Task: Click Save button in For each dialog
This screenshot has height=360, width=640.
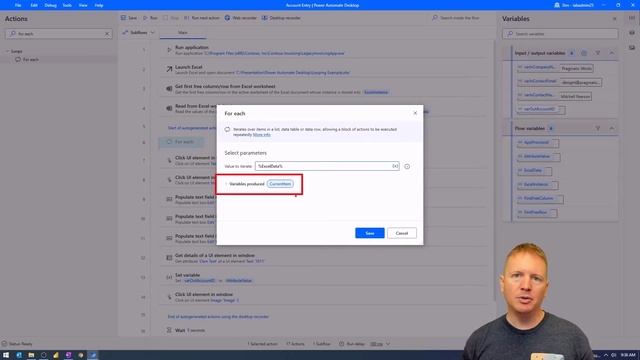Action: pyautogui.click(x=369, y=233)
